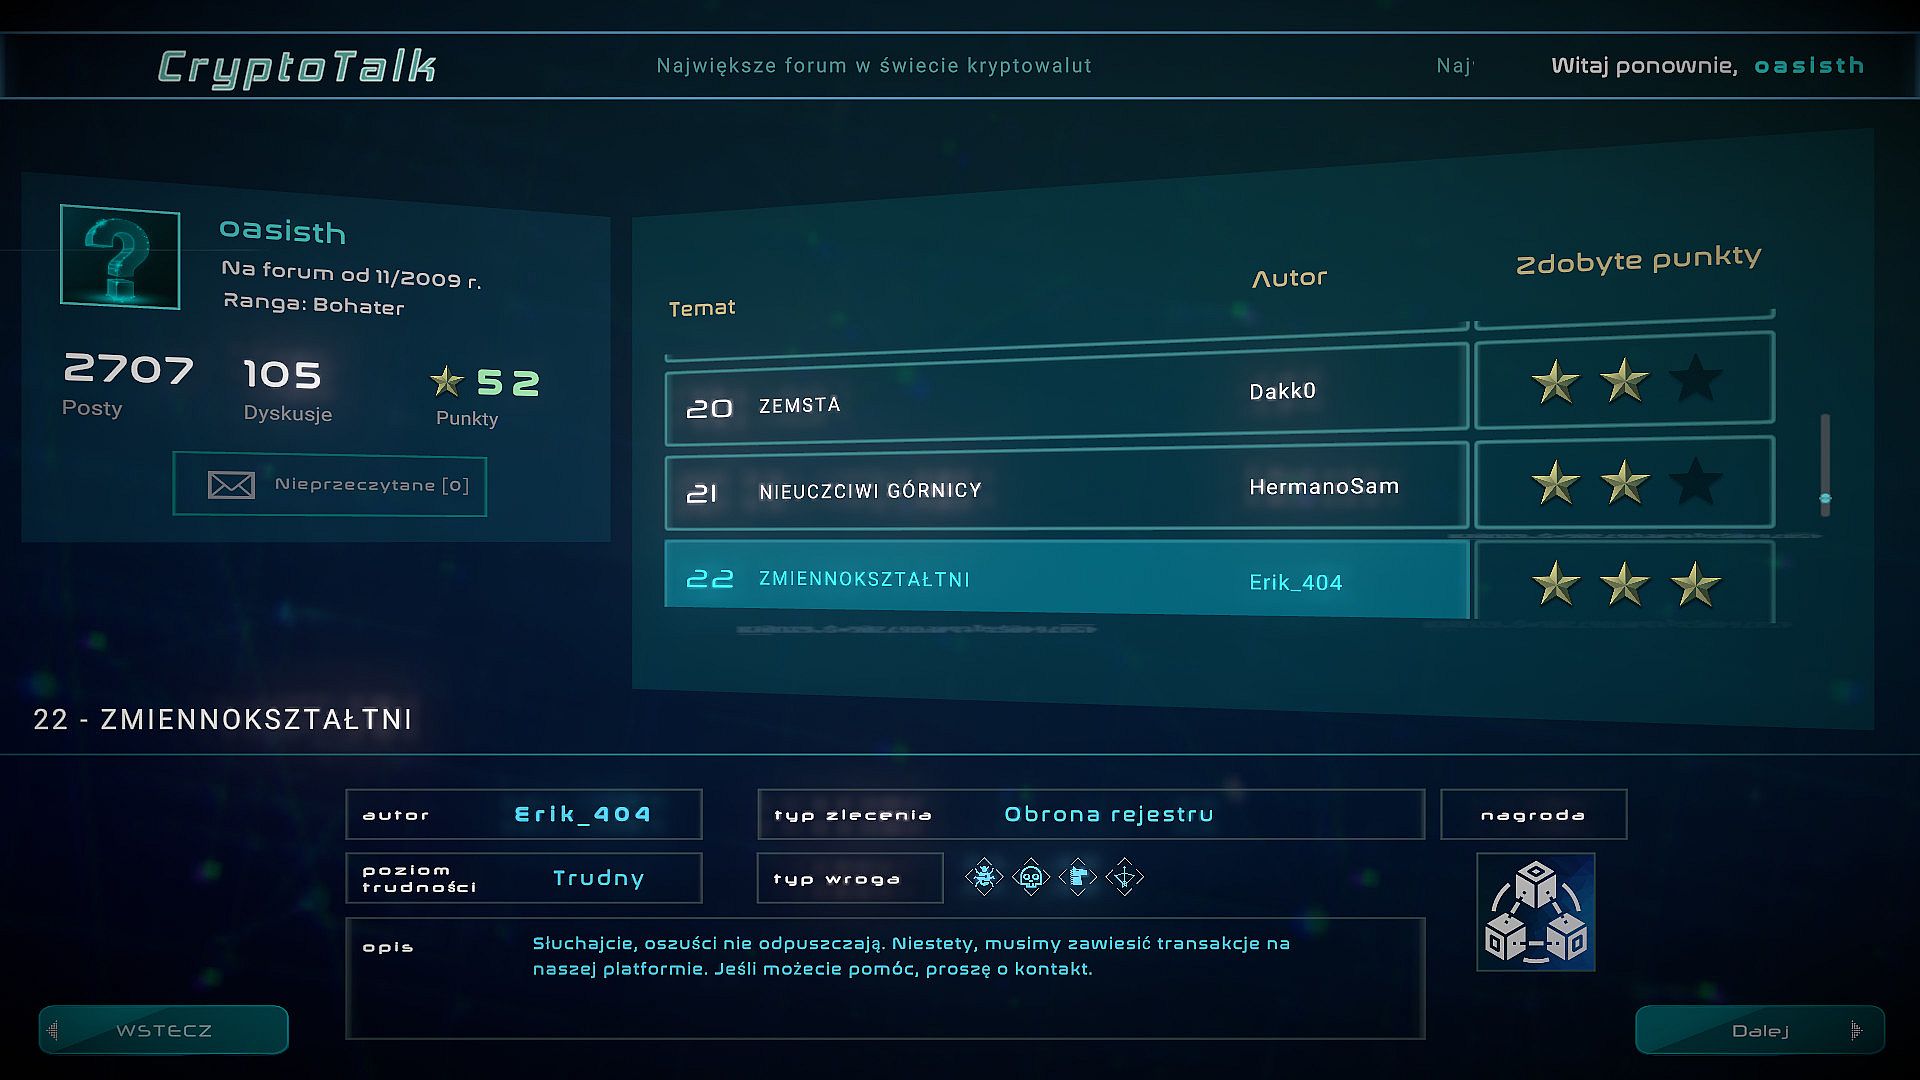
Task: Click the bug enemy type icon
Action: click(x=984, y=878)
